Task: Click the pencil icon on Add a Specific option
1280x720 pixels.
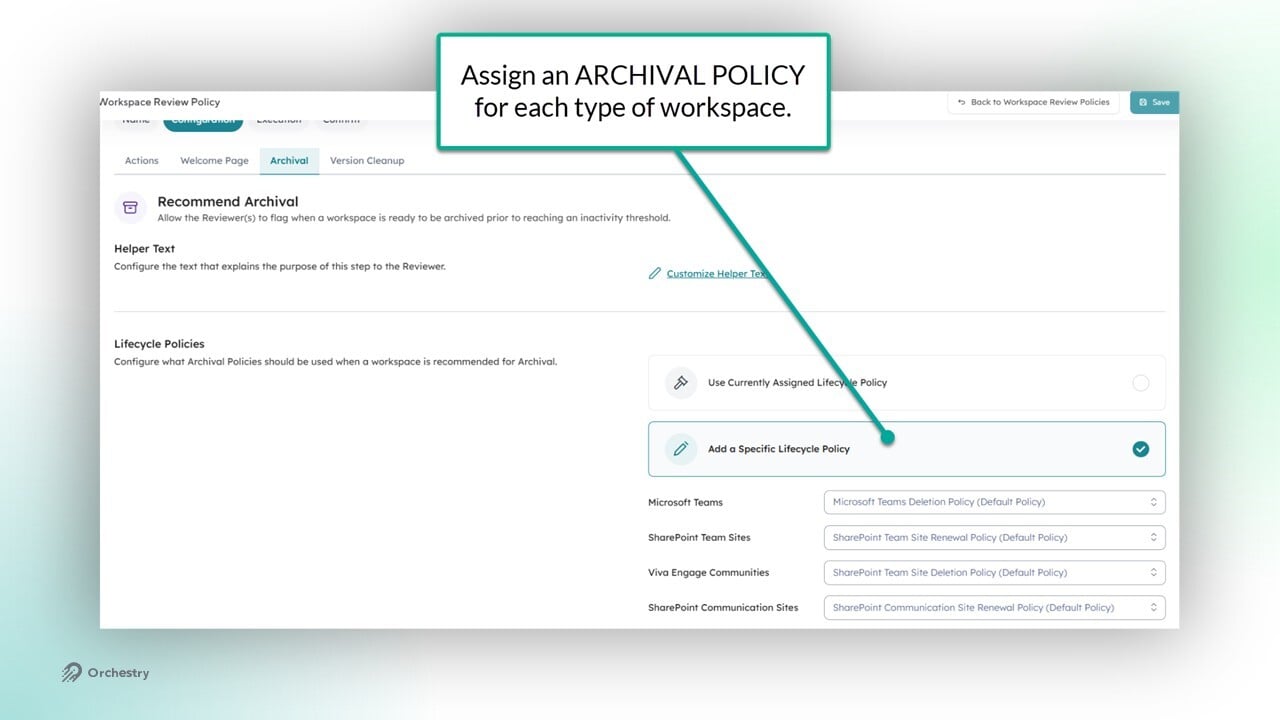Action: point(681,449)
